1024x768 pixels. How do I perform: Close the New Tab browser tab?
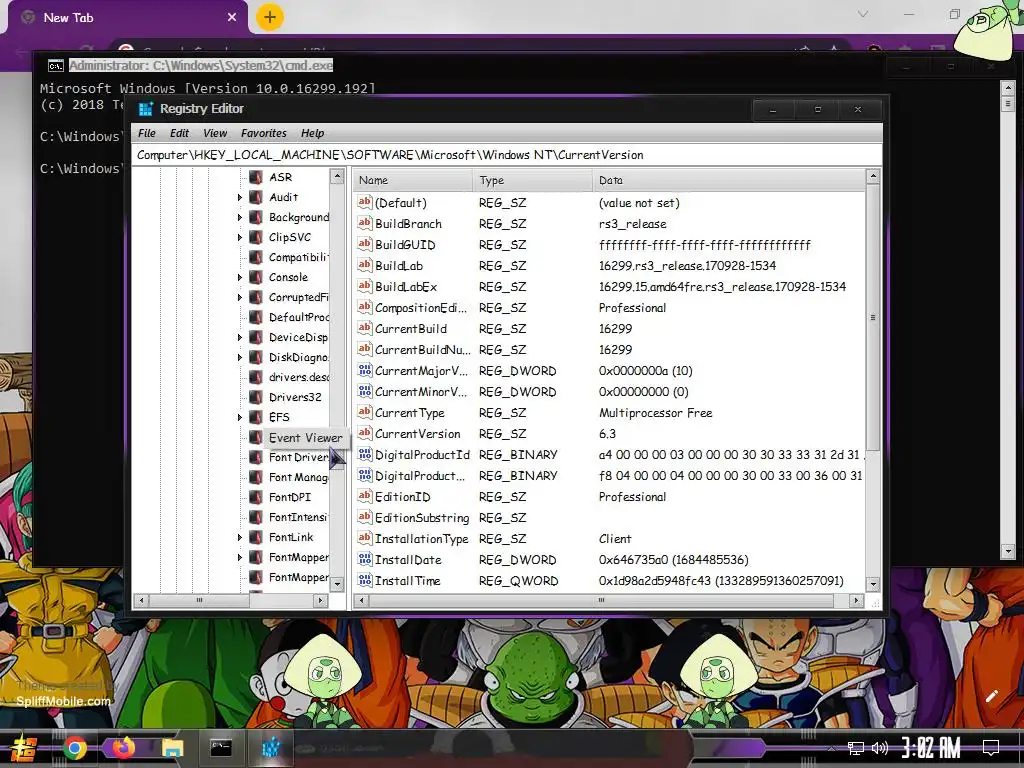[x=232, y=18]
